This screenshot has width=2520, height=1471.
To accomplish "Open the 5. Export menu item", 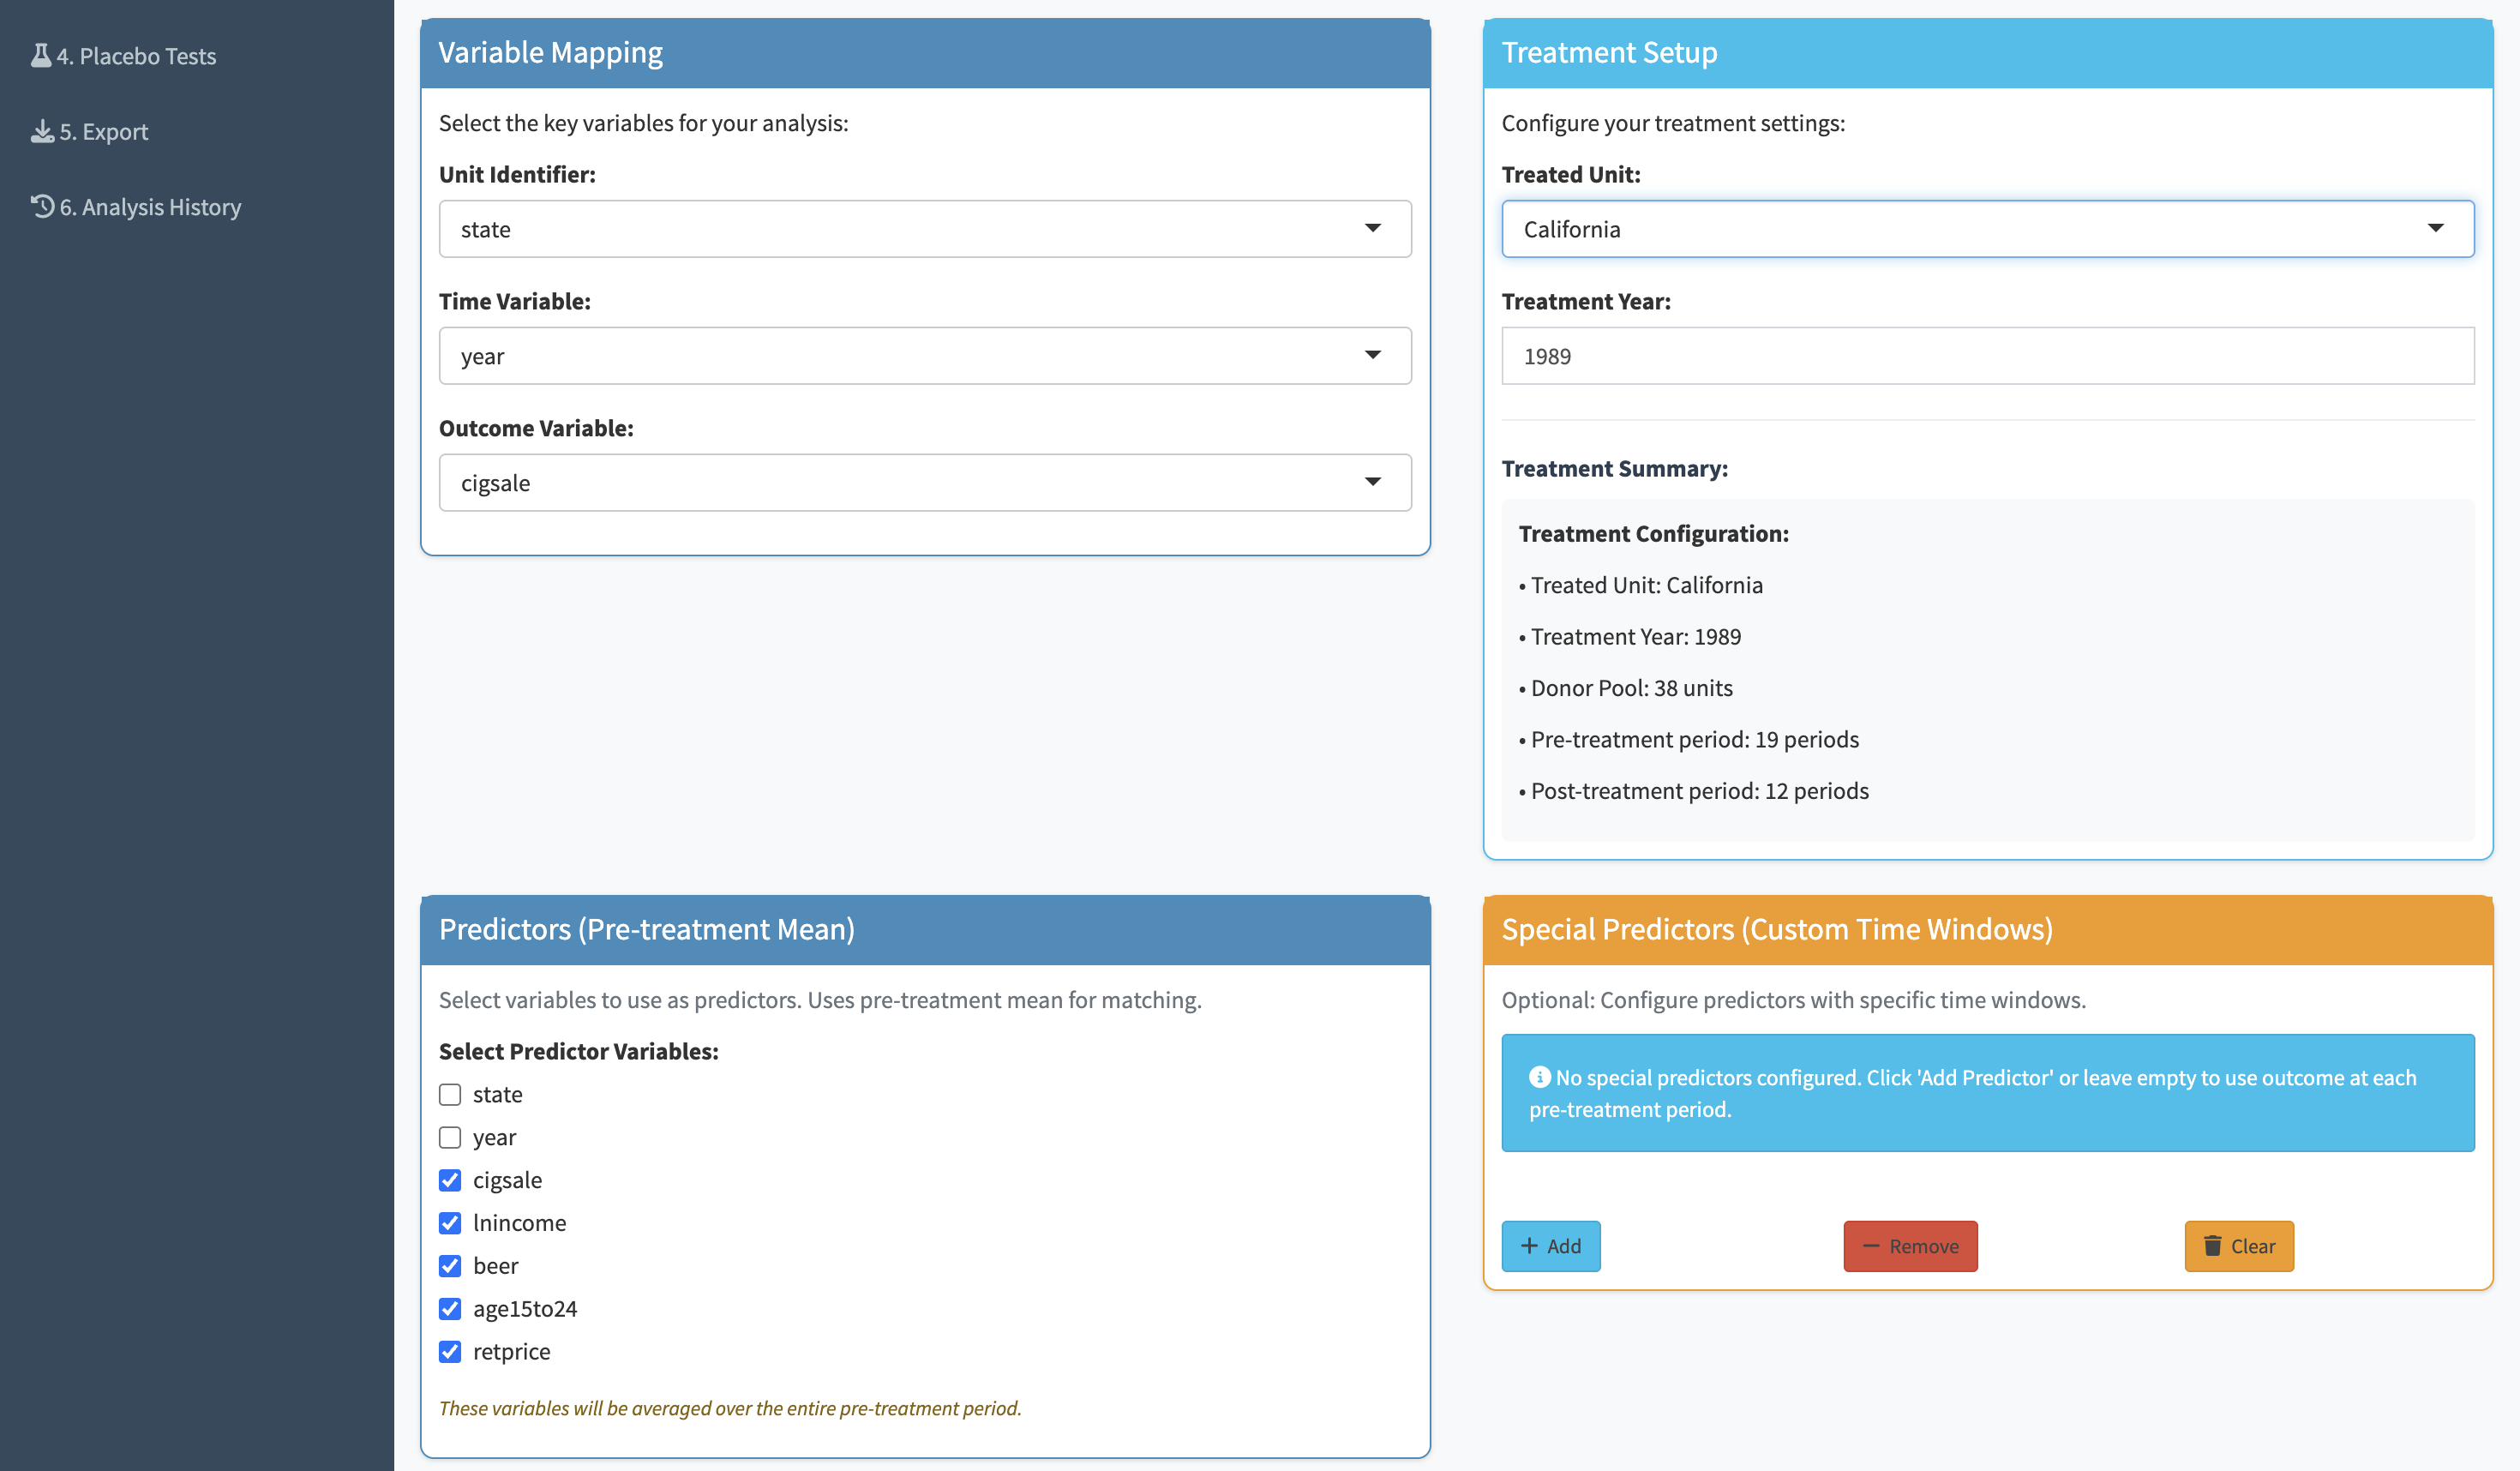I will click(103, 131).
